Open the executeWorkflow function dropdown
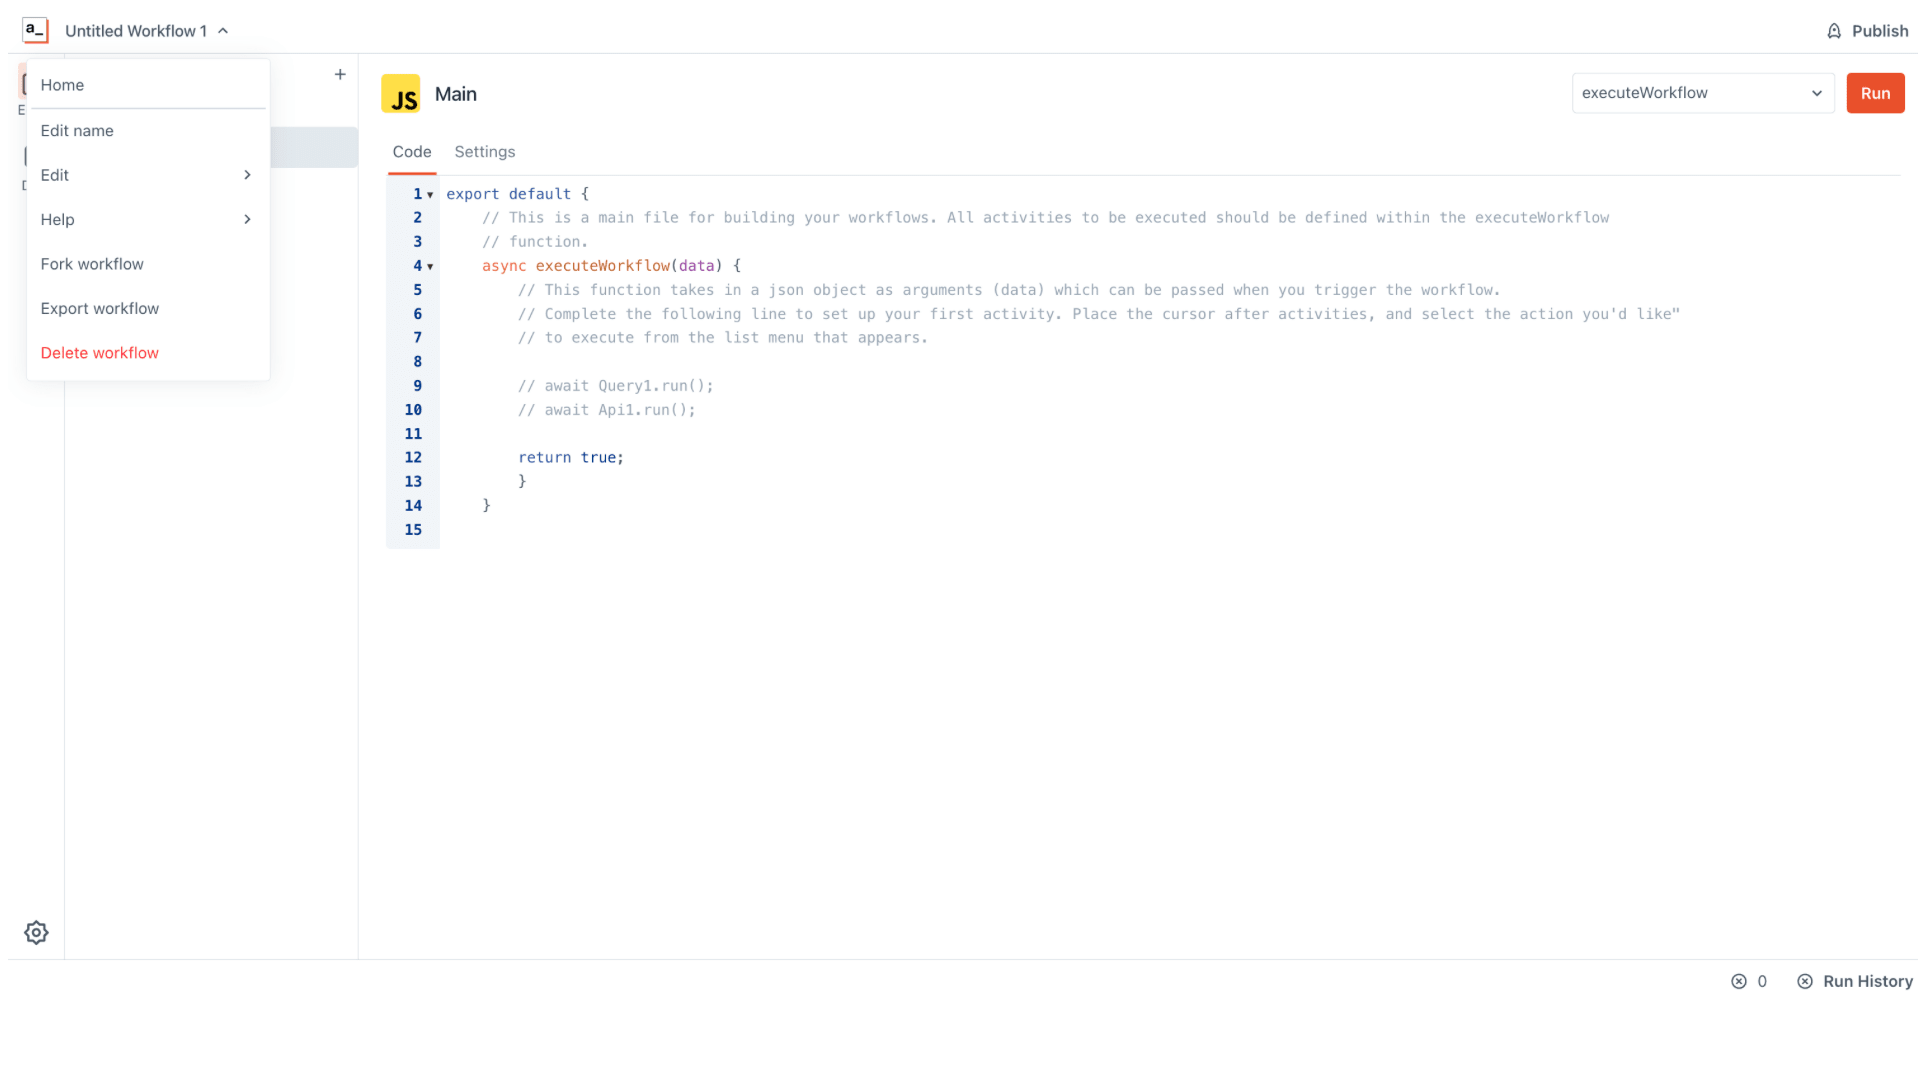This screenshot has width=1918, height=1080. [1703, 93]
